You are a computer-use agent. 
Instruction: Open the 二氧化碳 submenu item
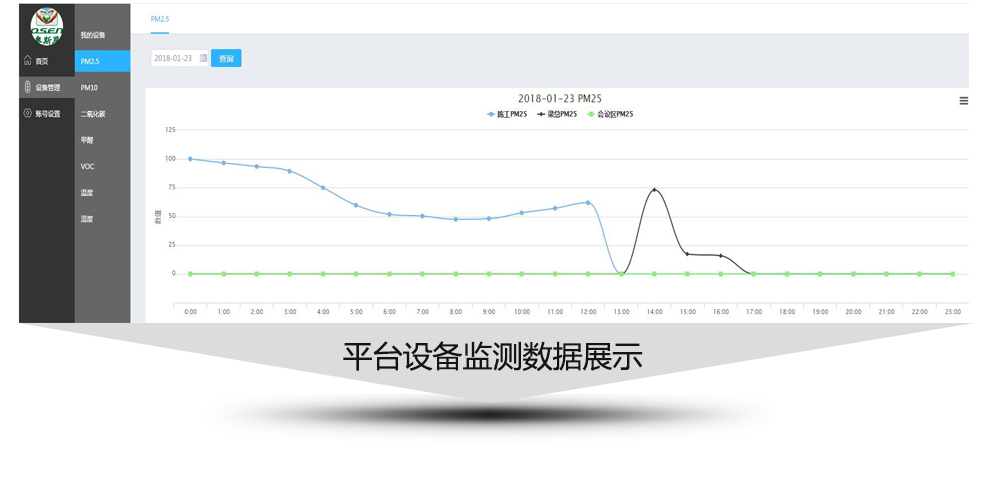click(93, 114)
